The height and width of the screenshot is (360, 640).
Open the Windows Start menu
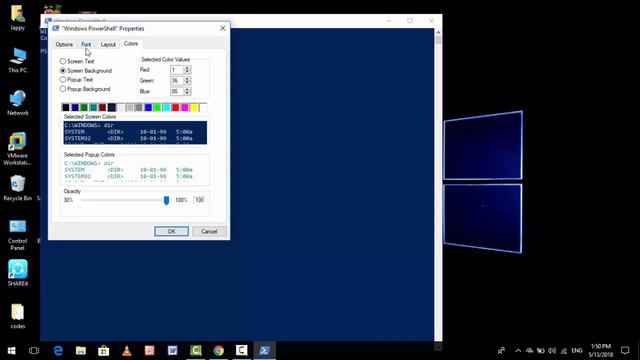point(11,351)
